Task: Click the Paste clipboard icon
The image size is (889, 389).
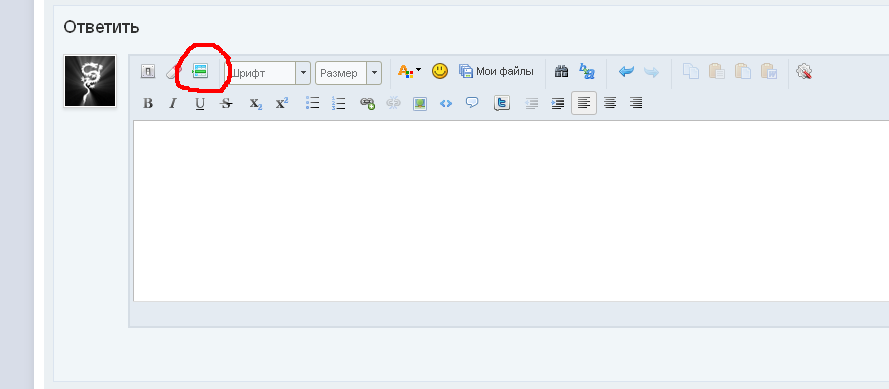Action: click(717, 71)
